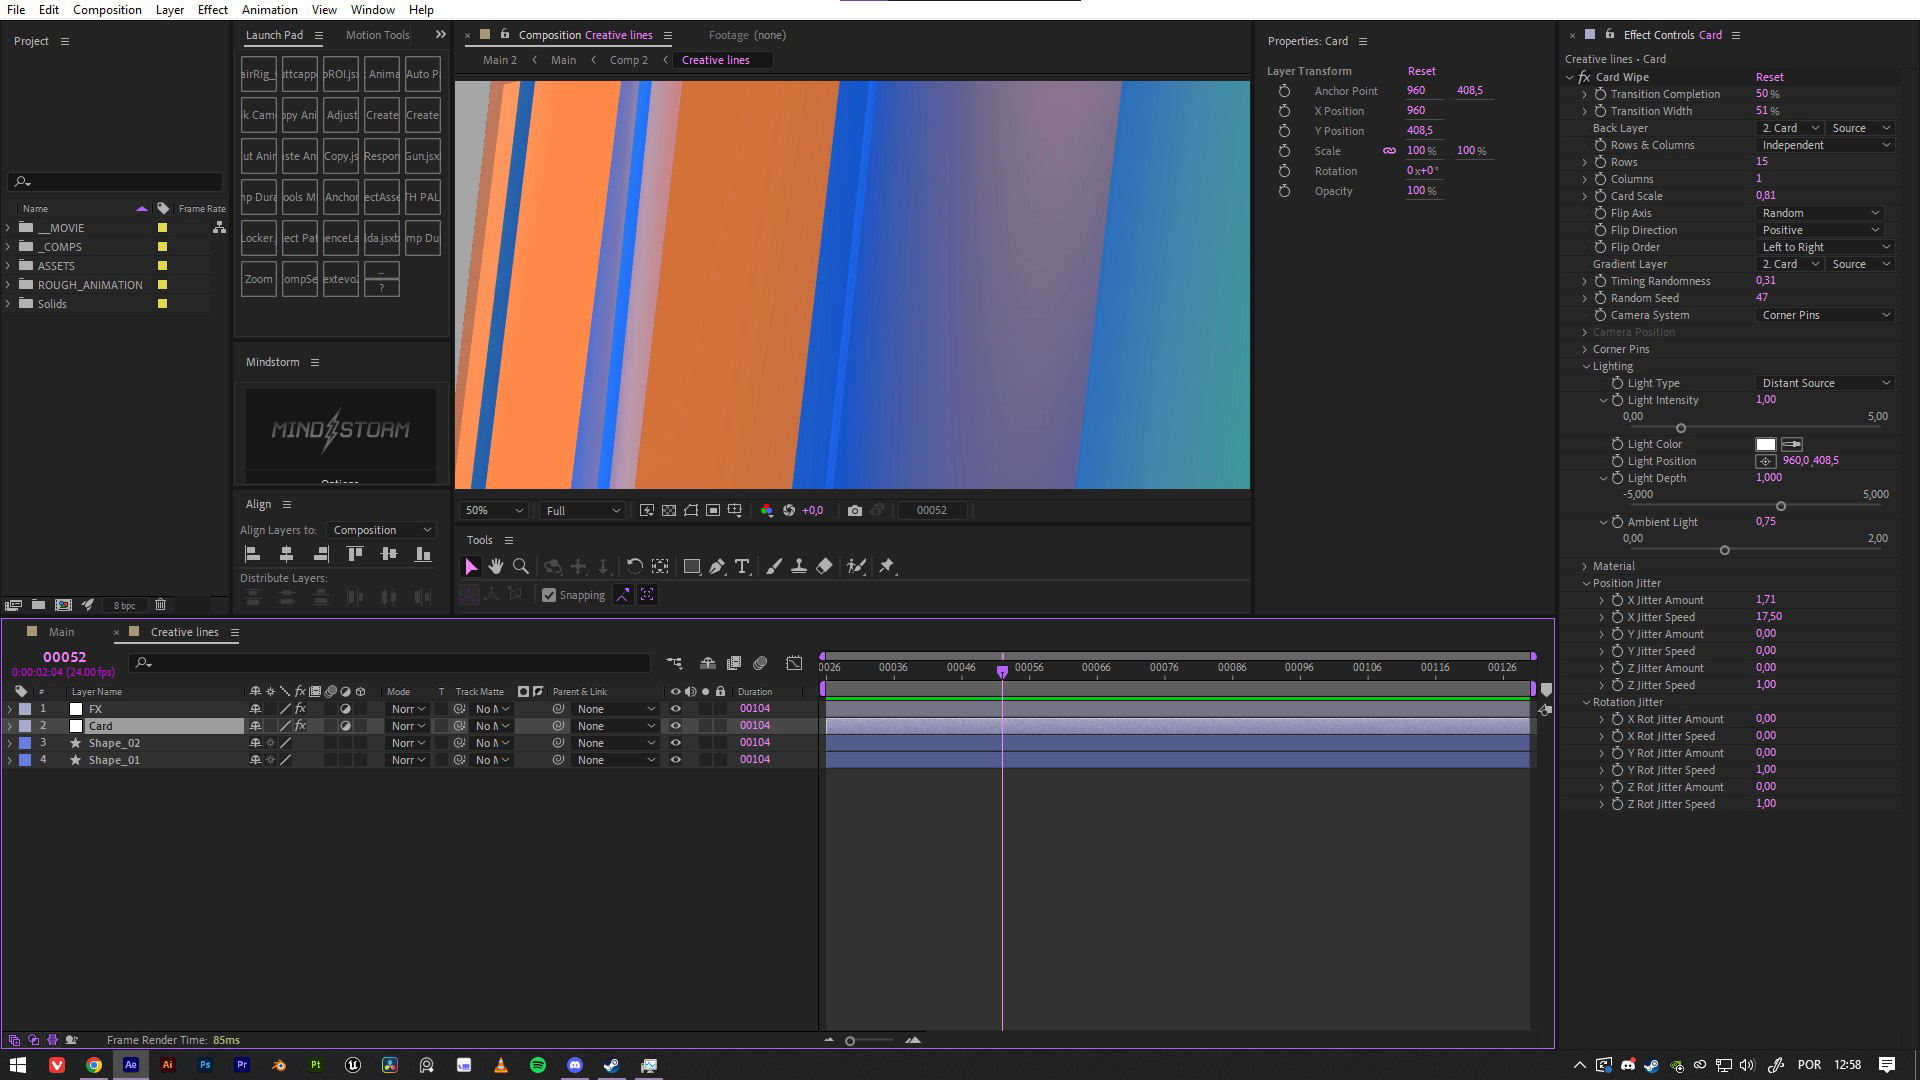Hide the Shape_02 layer
Screen dimensions: 1920x1080
click(x=675, y=743)
